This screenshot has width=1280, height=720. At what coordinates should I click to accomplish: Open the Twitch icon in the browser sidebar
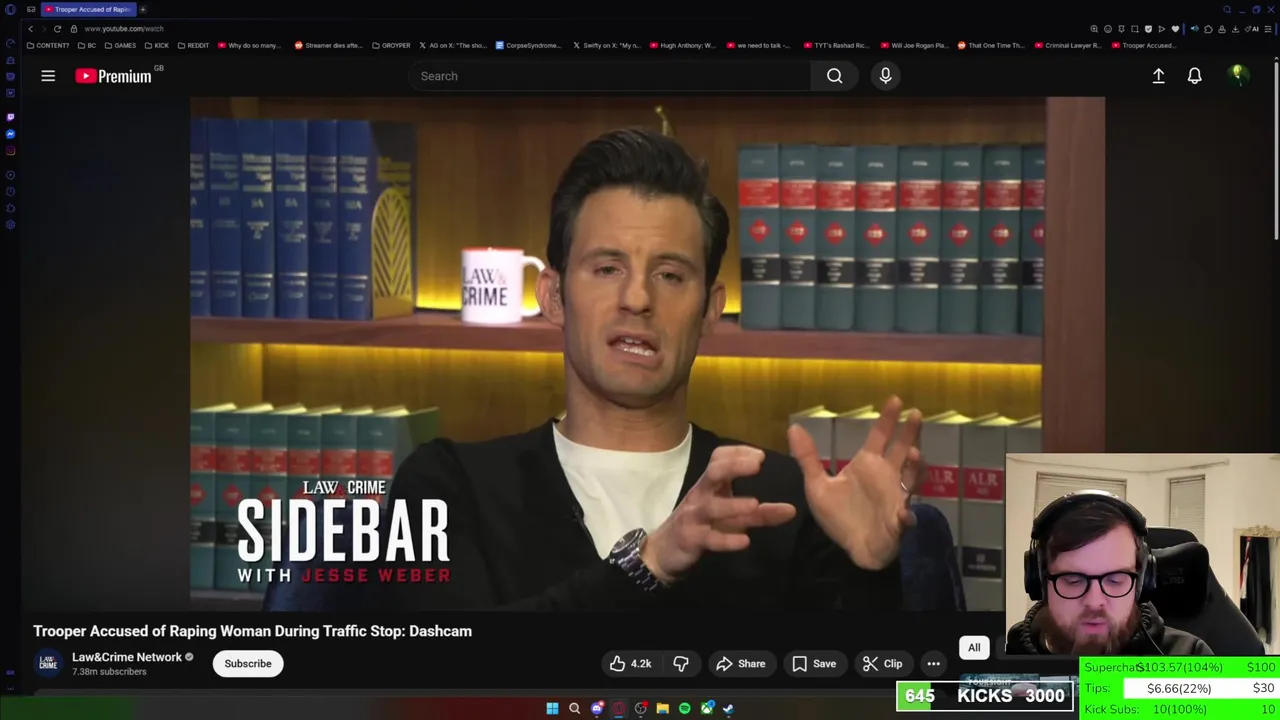pos(10,117)
